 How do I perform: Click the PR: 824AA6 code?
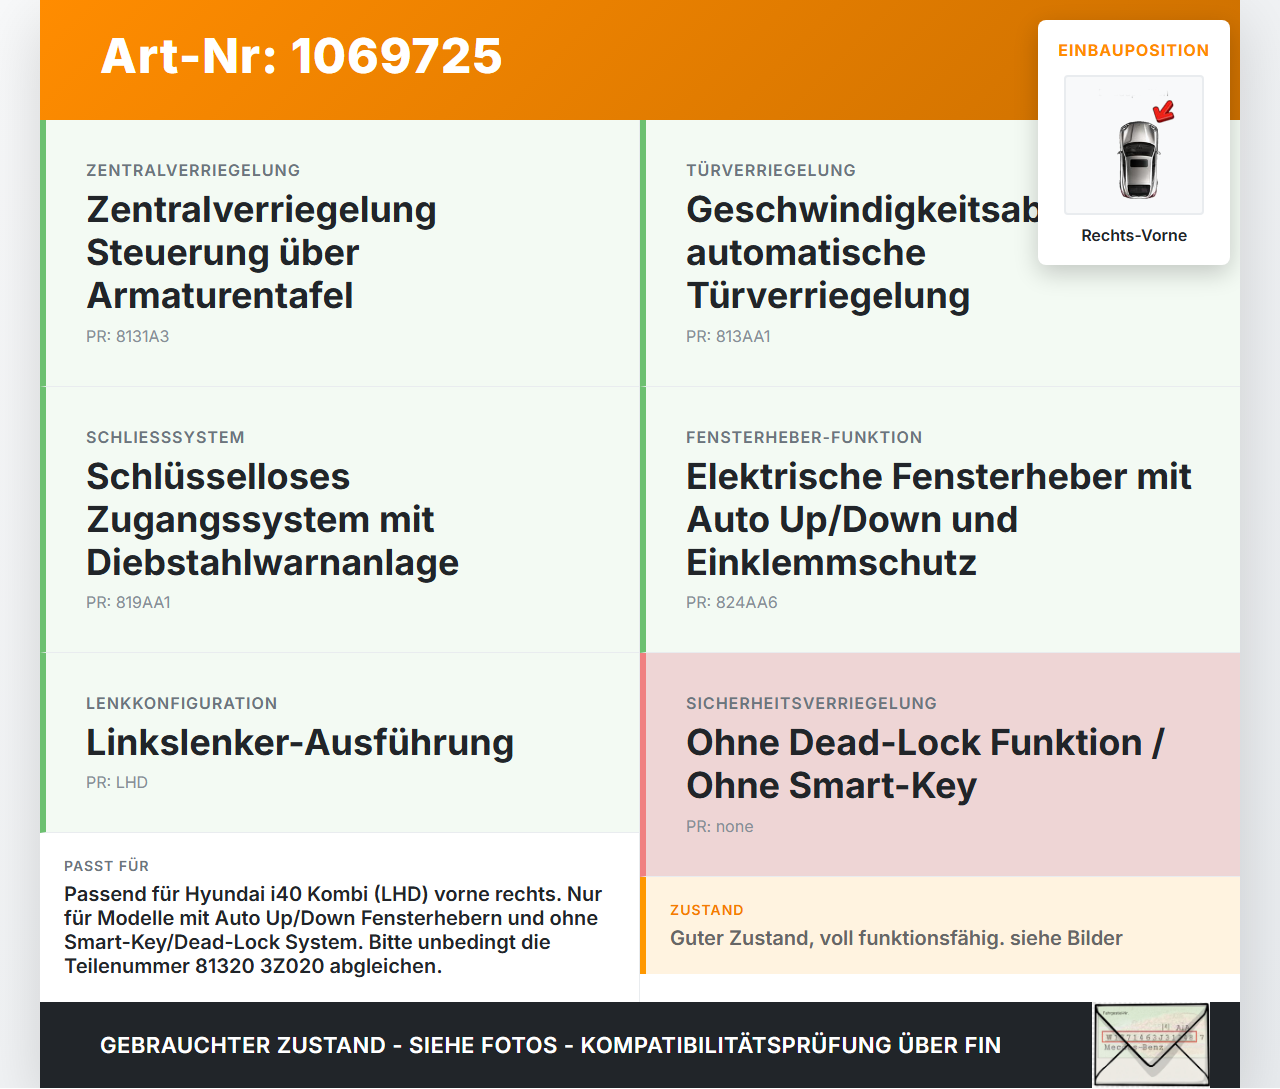(x=732, y=602)
